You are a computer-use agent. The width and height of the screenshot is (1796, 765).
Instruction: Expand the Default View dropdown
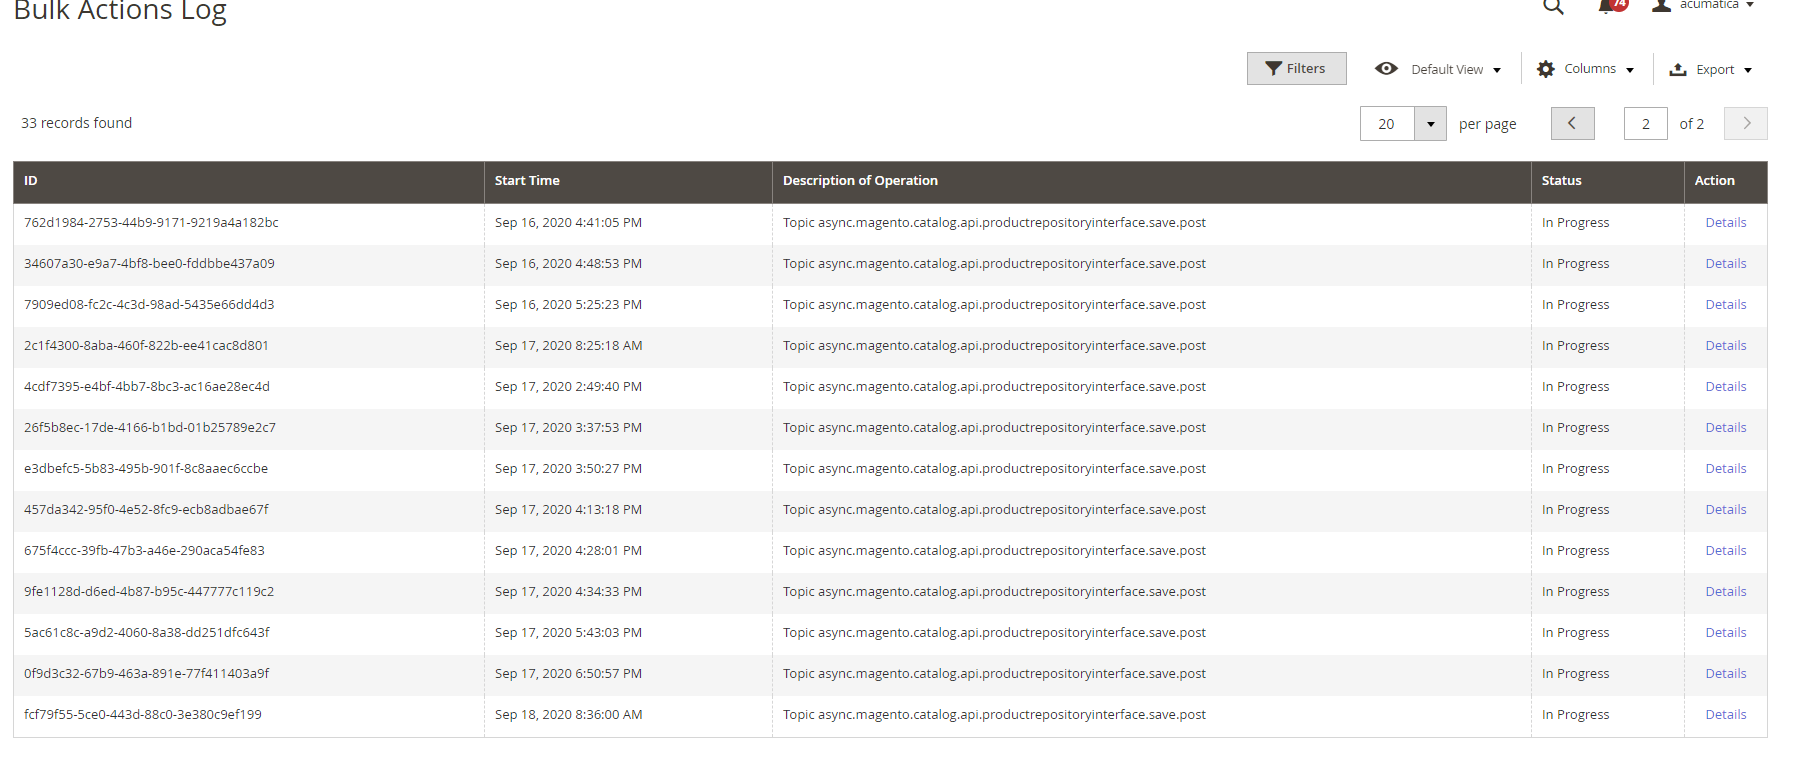1456,70
